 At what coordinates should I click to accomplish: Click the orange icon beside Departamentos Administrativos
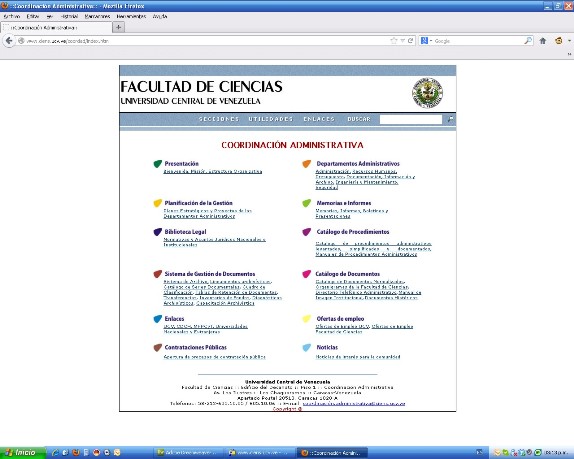pyautogui.click(x=306, y=164)
